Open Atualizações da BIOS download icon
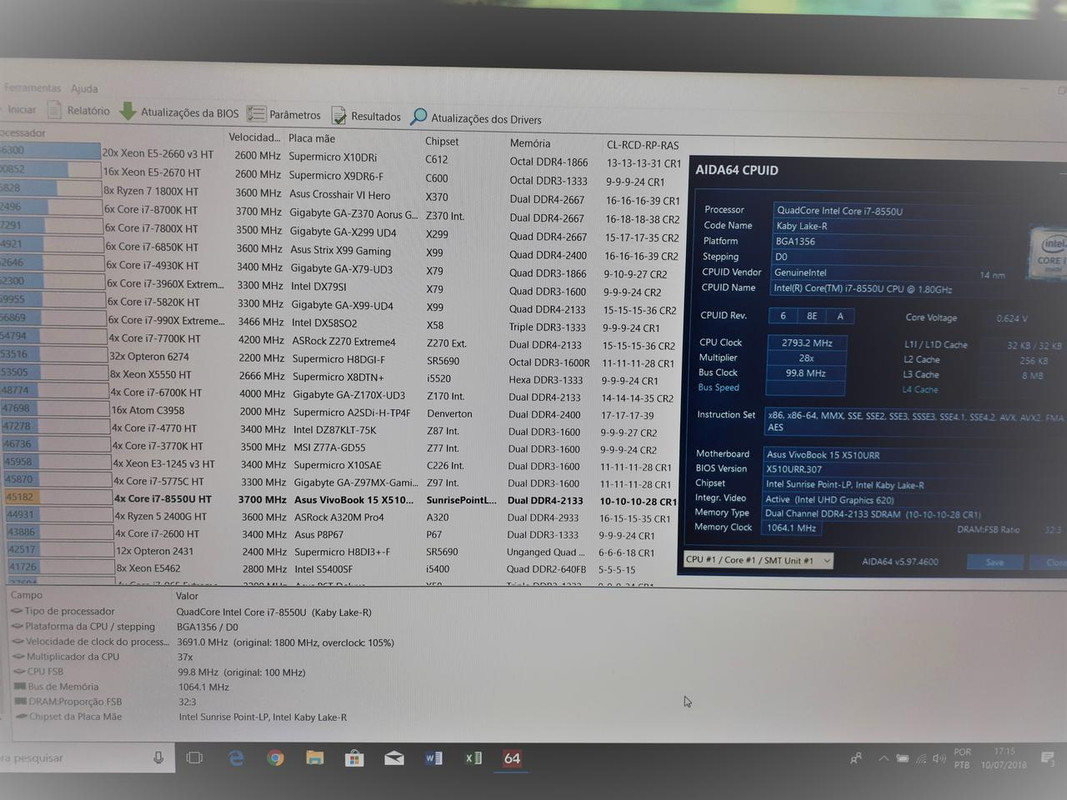Image resolution: width=1067 pixels, height=800 pixels. coord(128,111)
